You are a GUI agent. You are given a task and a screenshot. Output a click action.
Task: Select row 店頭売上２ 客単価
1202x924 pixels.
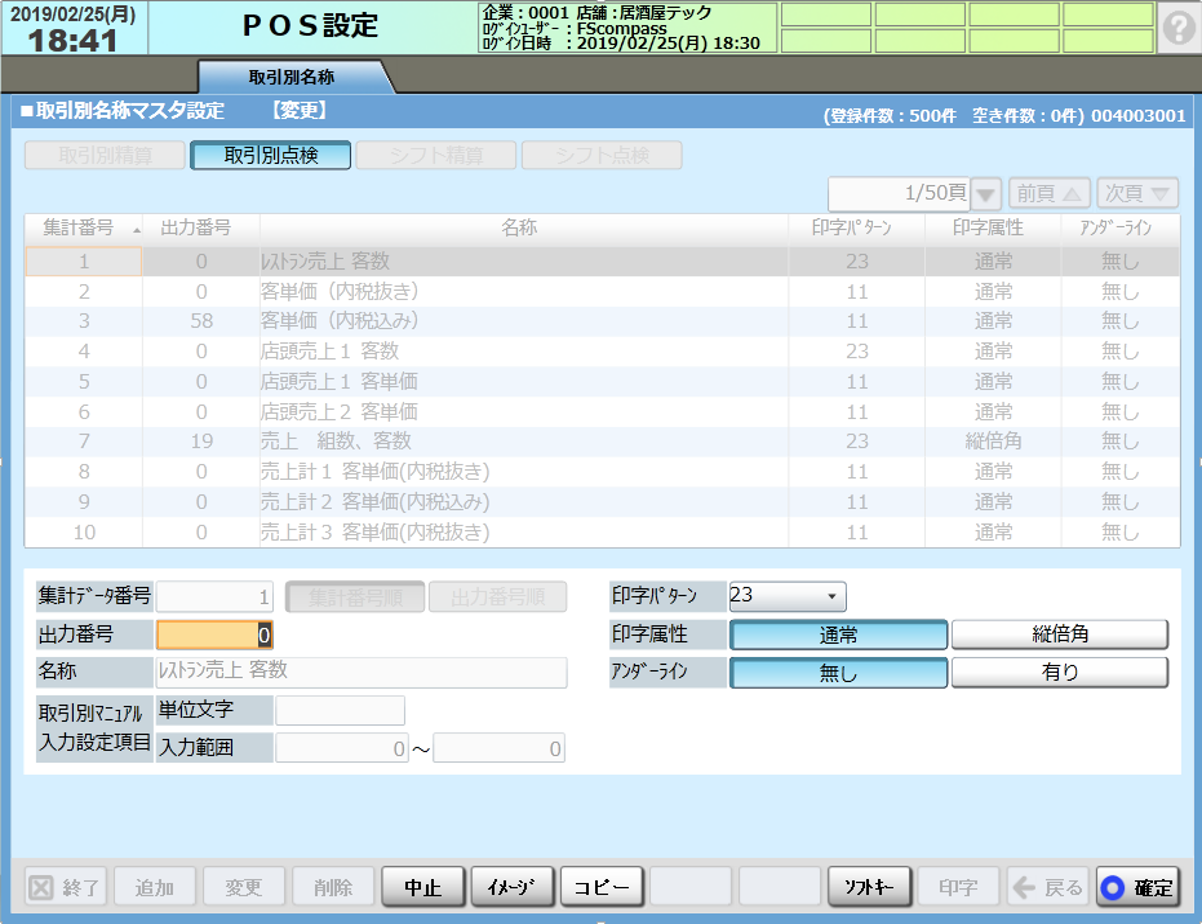coord(601,412)
